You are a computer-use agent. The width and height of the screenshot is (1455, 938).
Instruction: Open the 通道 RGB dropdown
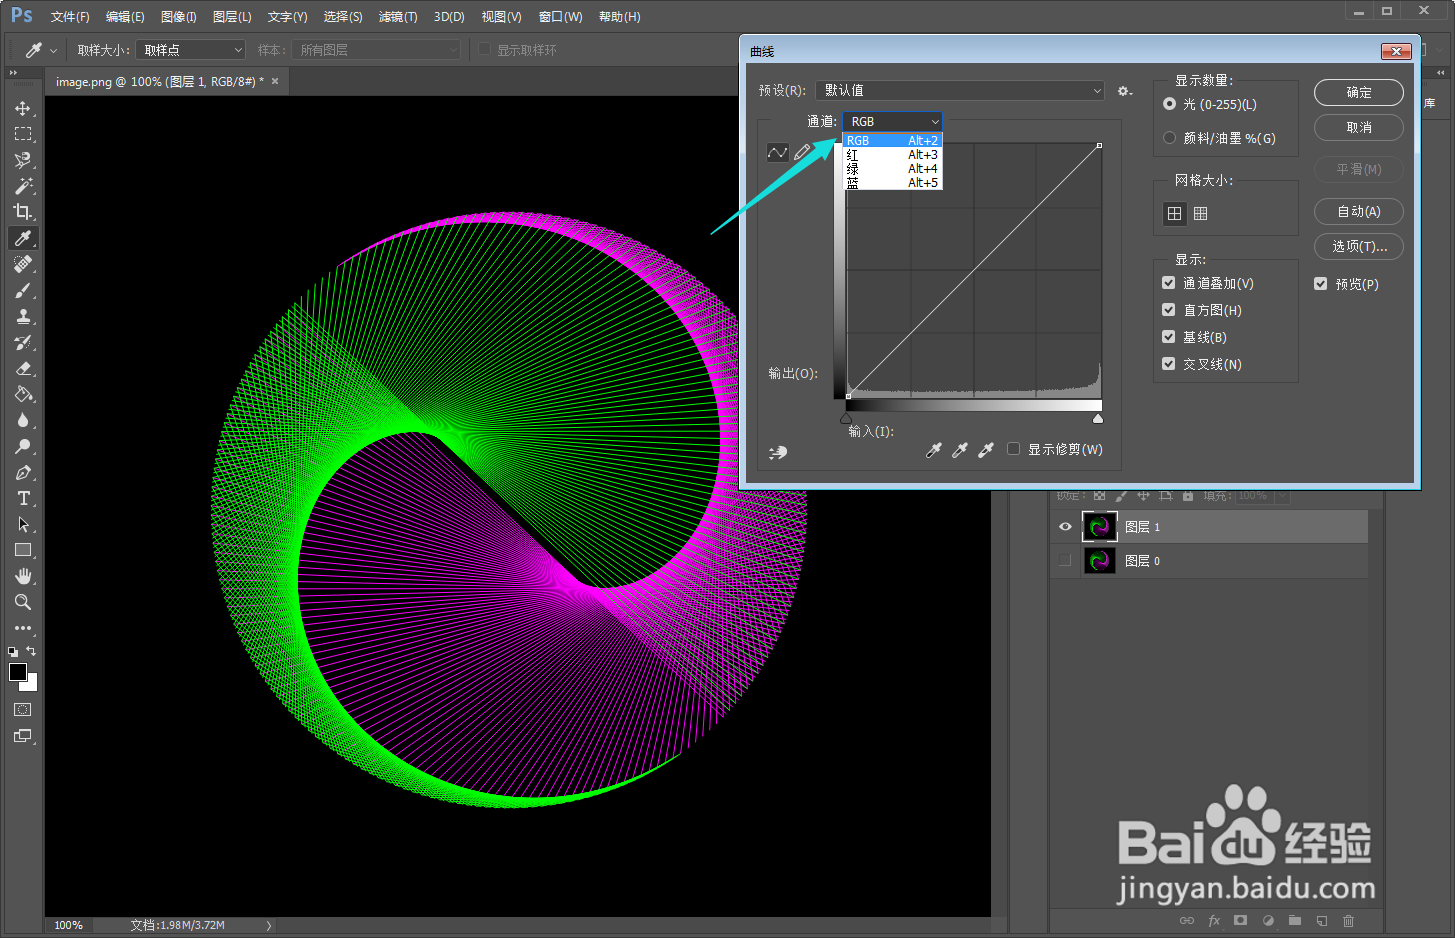point(893,121)
